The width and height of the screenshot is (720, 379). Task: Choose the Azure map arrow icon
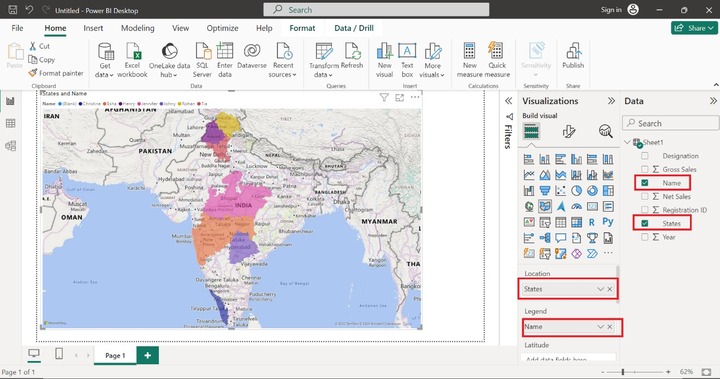pyautogui.click(x=561, y=207)
